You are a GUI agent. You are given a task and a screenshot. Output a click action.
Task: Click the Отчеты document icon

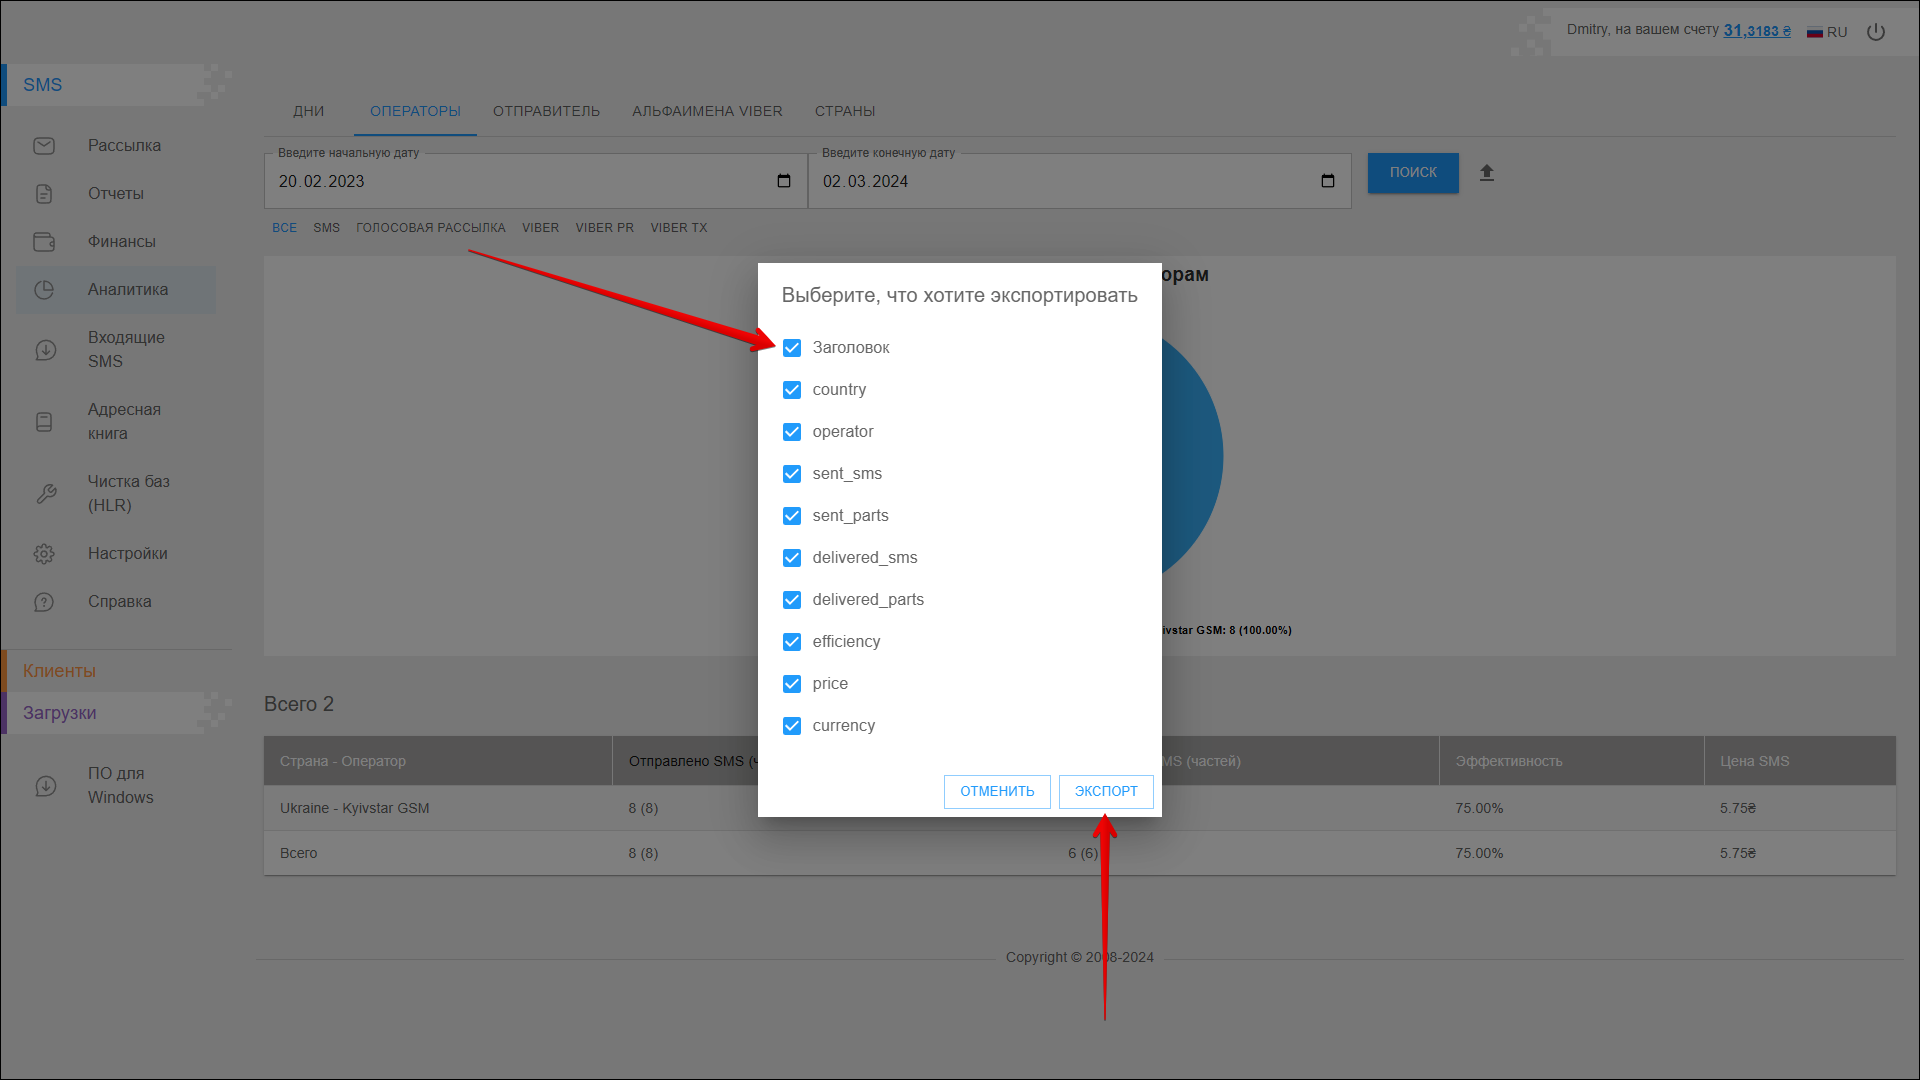pos(44,194)
